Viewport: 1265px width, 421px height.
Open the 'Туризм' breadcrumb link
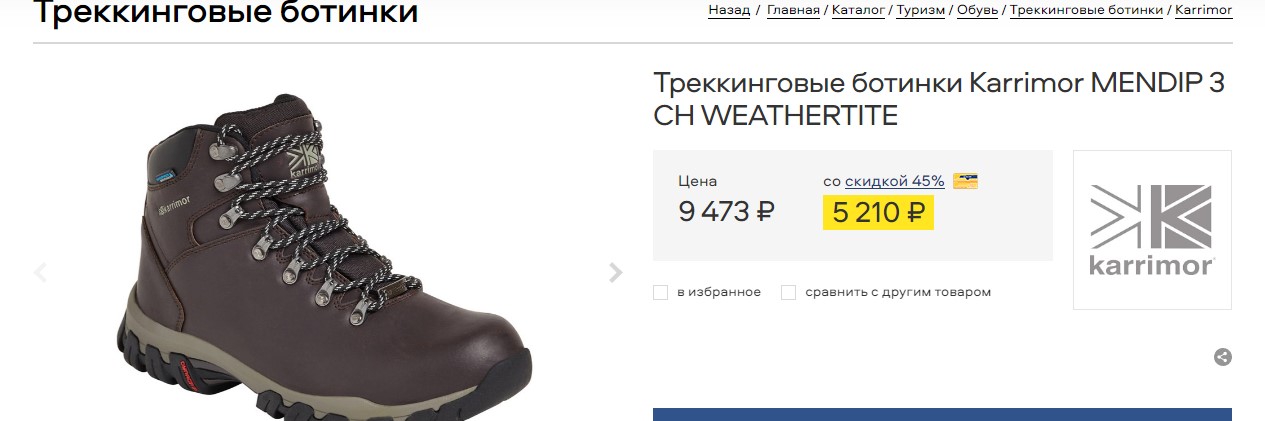921,10
